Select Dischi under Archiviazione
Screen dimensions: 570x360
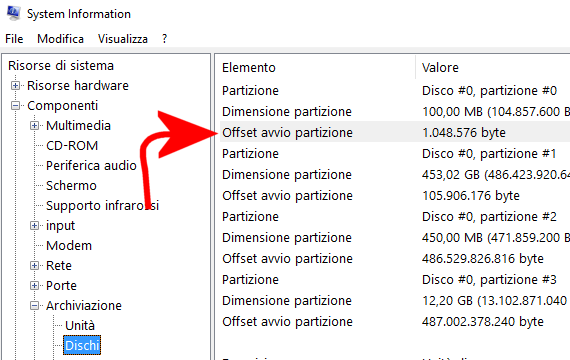tap(82, 345)
